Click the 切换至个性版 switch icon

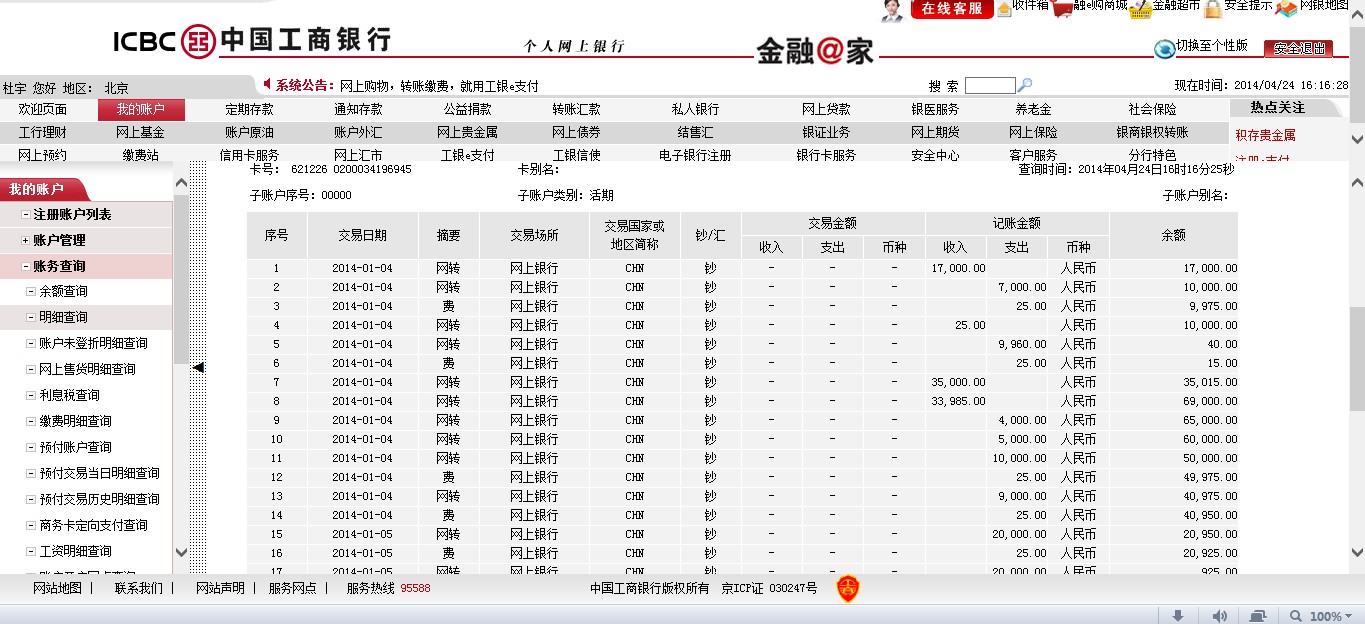1165,48
